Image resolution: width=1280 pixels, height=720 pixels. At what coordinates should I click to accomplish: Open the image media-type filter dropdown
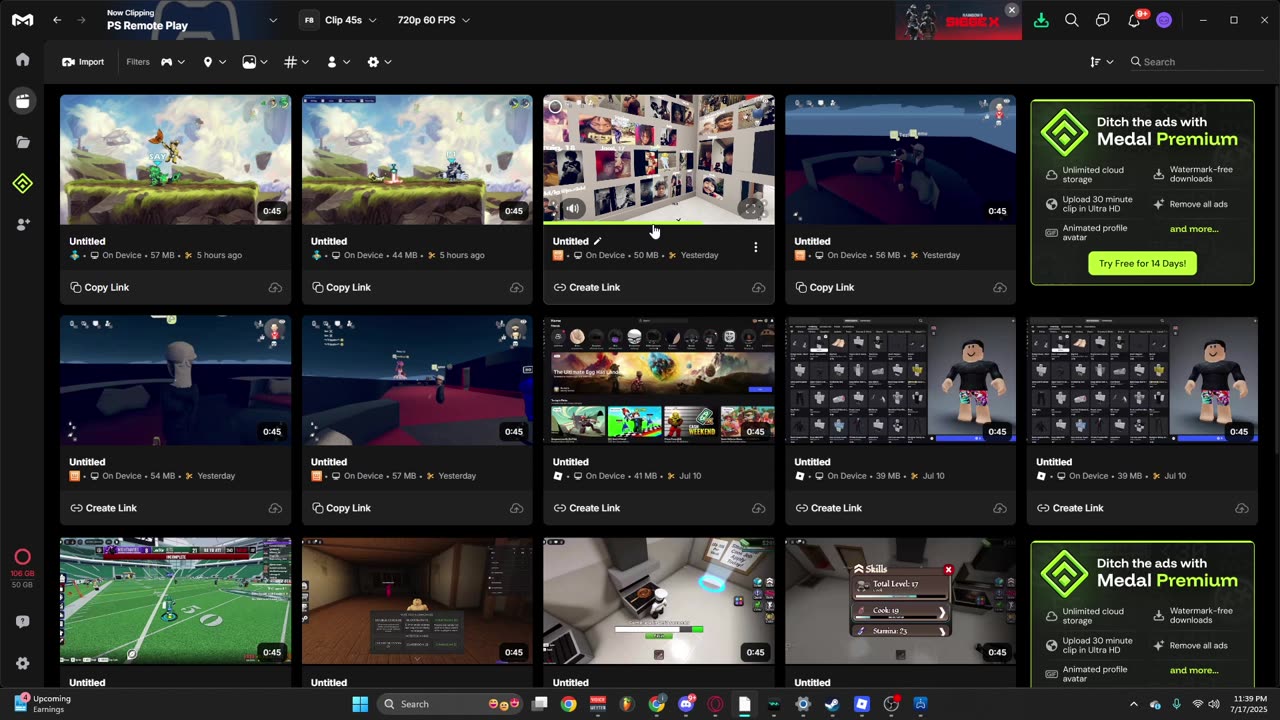click(255, 62)
